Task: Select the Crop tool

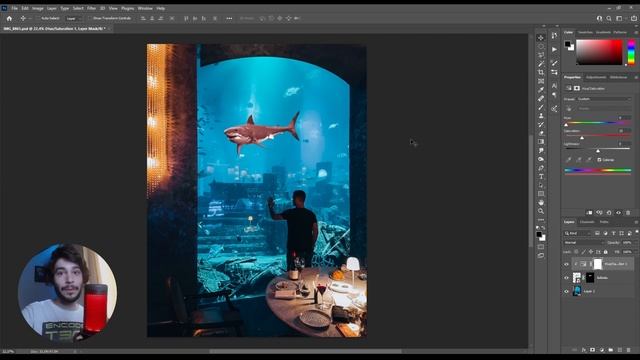Action: [541, 72]
